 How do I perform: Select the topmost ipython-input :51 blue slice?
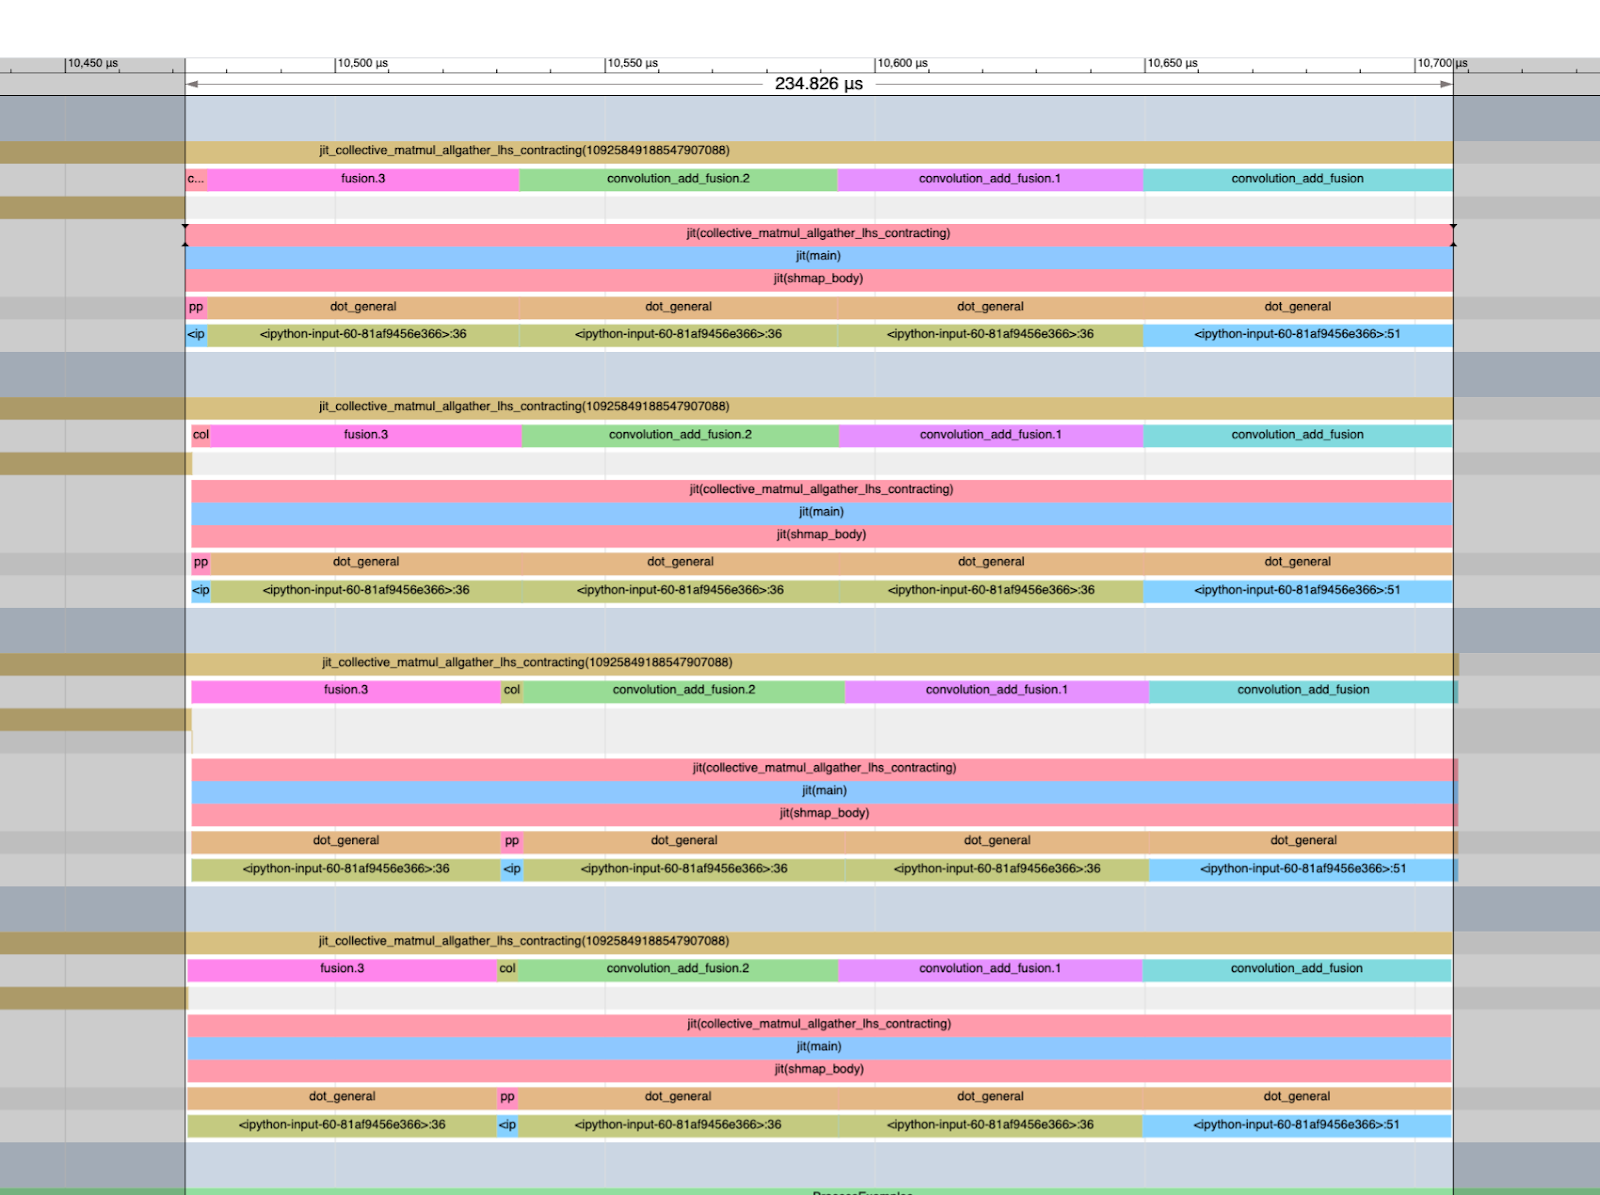[x=1297, y=335]
